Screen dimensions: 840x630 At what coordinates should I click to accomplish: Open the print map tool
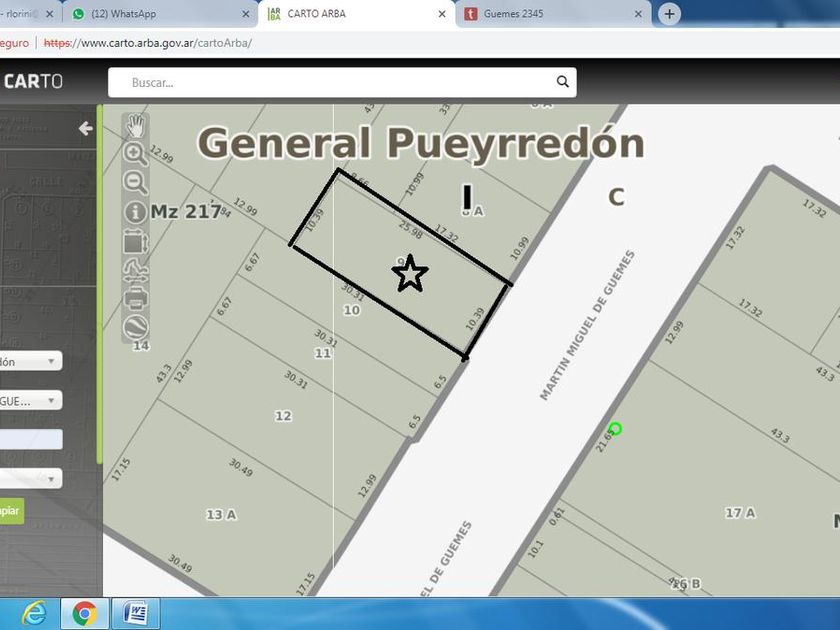(x=136, y=298)
